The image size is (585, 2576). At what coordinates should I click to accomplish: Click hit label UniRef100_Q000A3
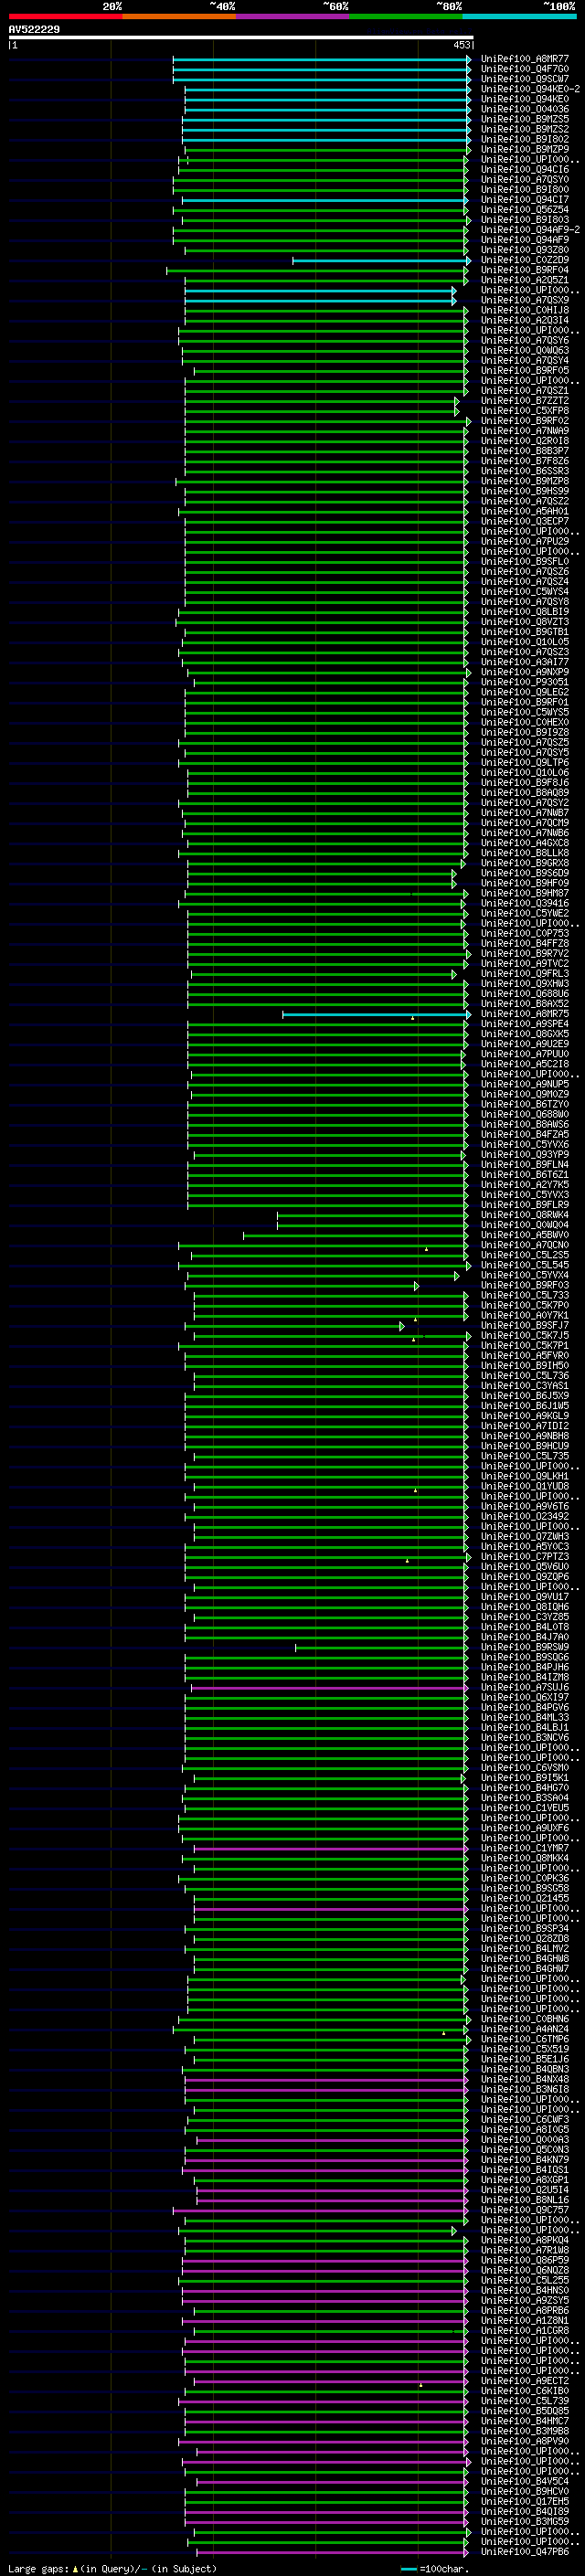pos(525,2141)
